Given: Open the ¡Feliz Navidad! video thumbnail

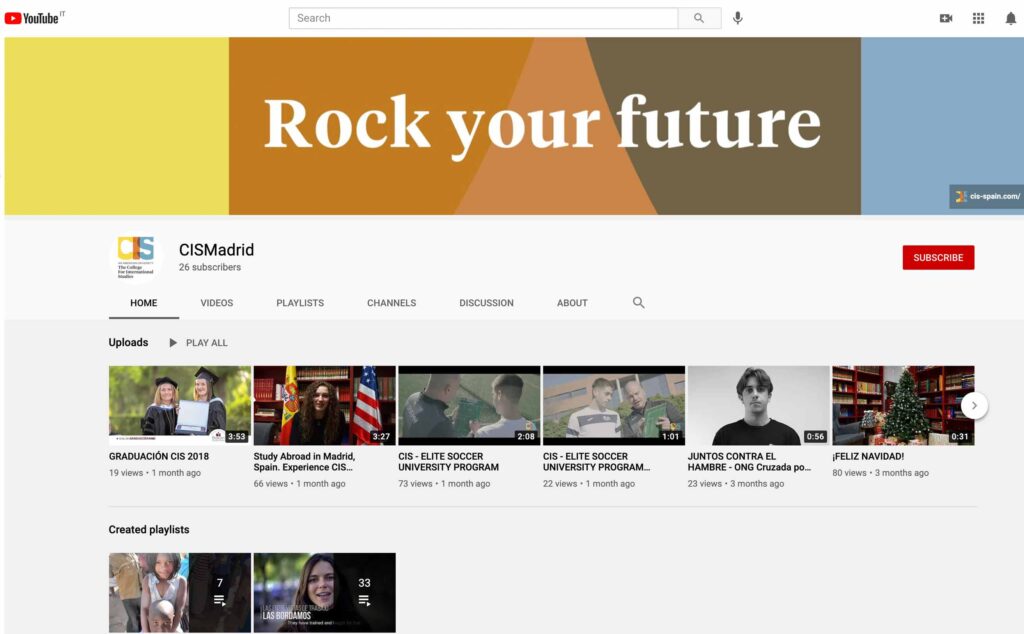Looking at the screenshot, I should [x=903, y=405].
